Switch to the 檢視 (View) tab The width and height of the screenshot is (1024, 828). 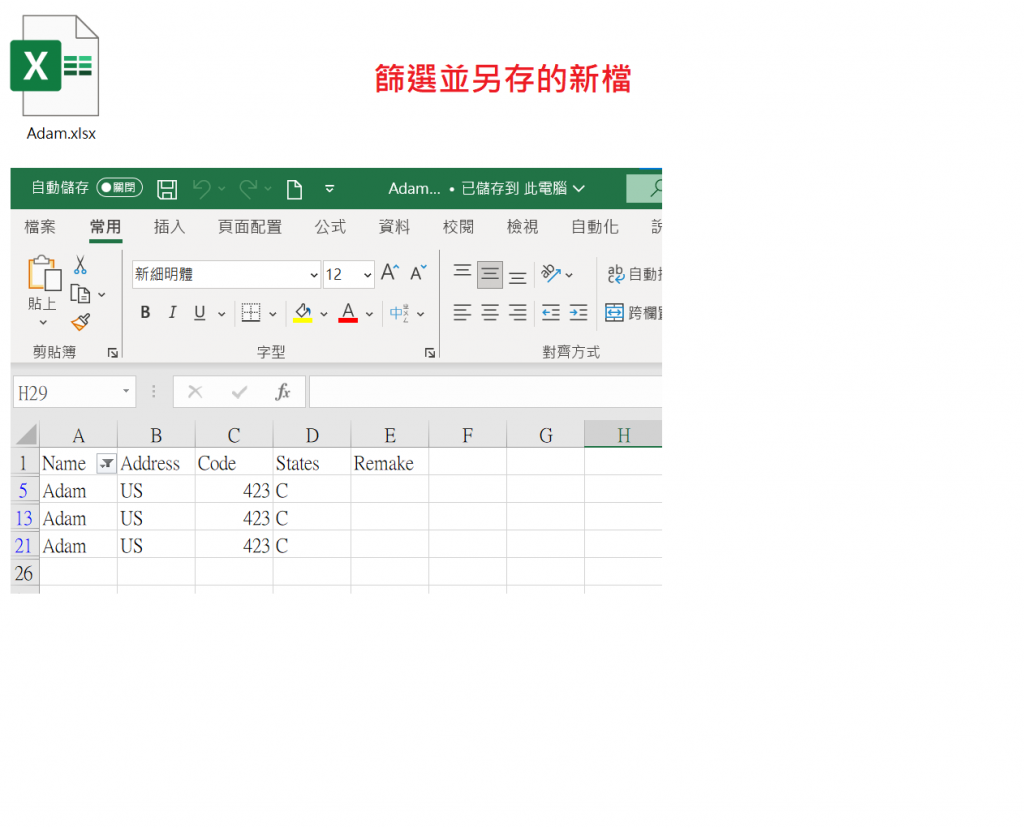(522, 227)
